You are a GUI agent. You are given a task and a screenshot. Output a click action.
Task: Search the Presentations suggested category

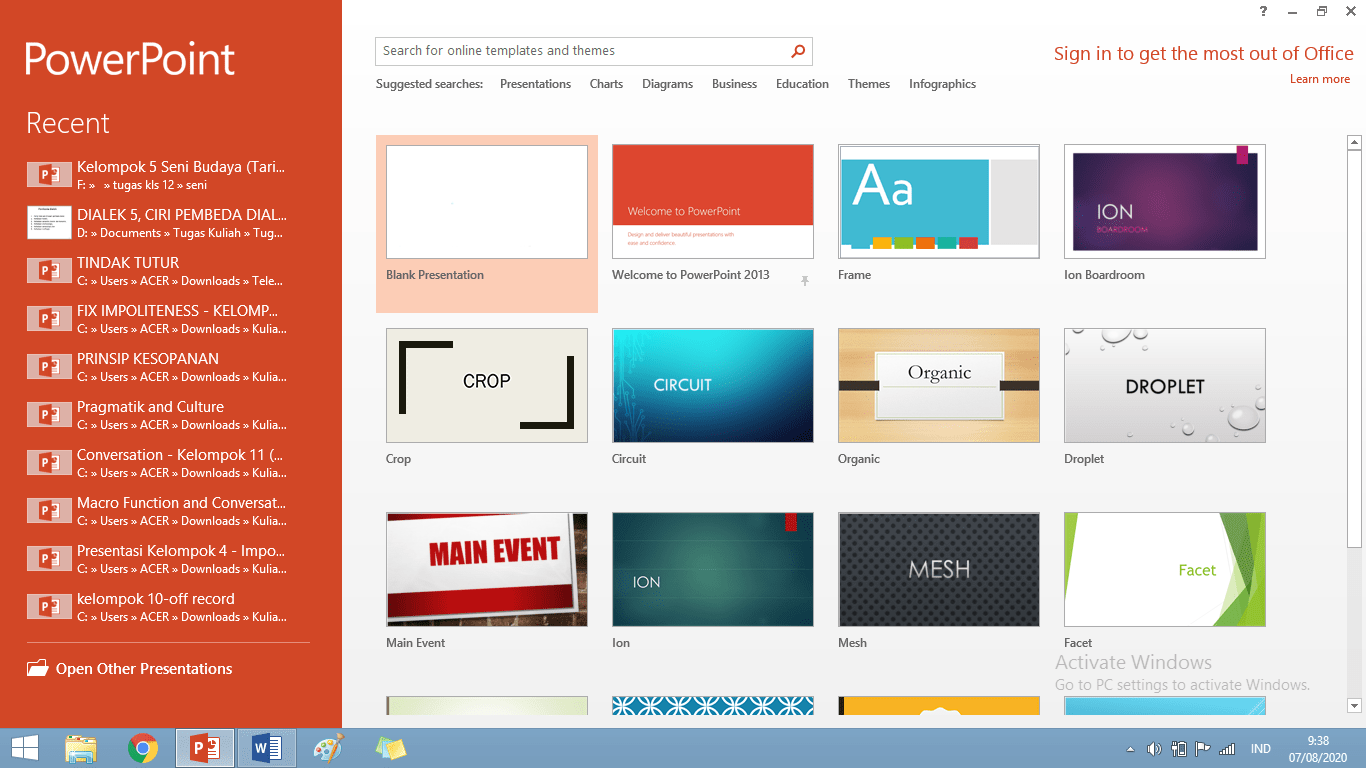[535, 84]
